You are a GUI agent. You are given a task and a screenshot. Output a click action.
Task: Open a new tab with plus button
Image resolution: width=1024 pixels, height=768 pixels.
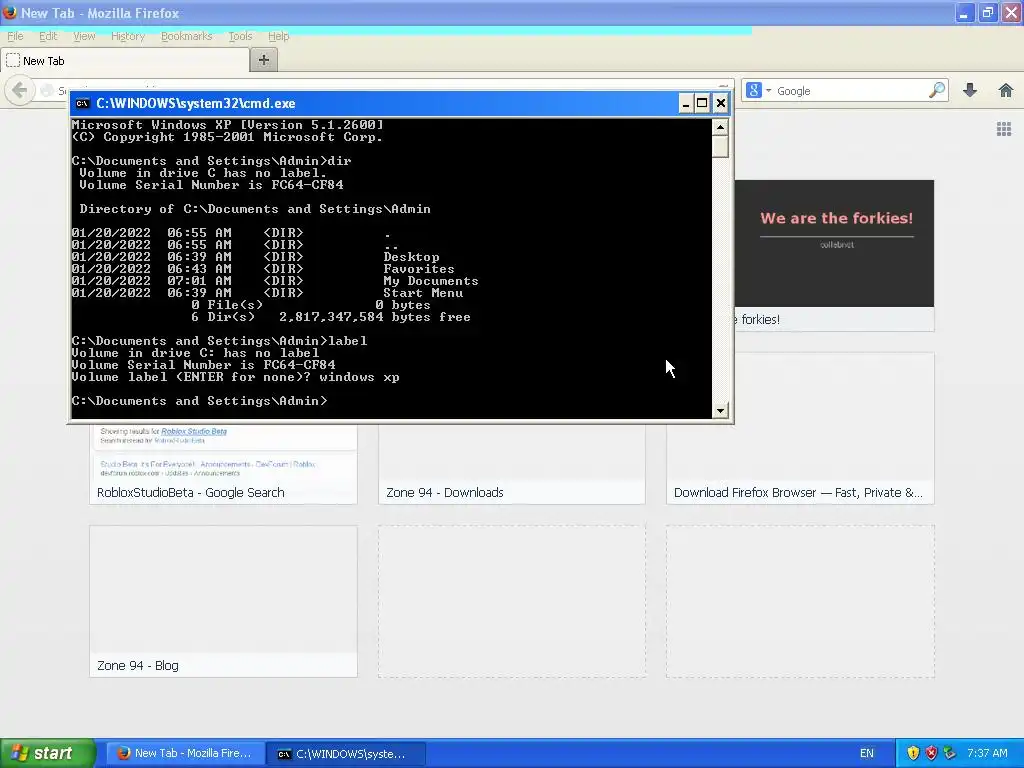[x=264, y=60]
